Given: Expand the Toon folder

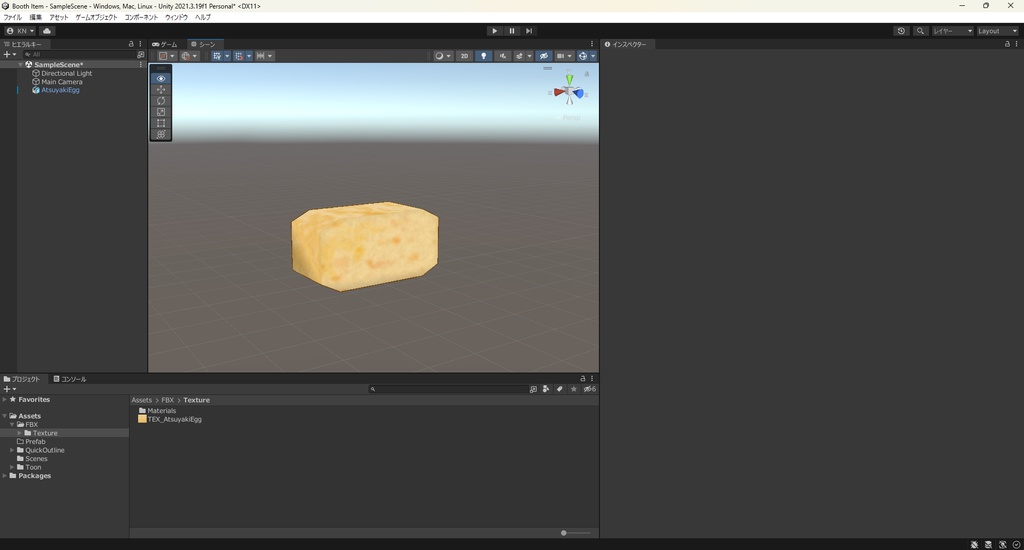Looking at the screenshot, I should [12, 467].
